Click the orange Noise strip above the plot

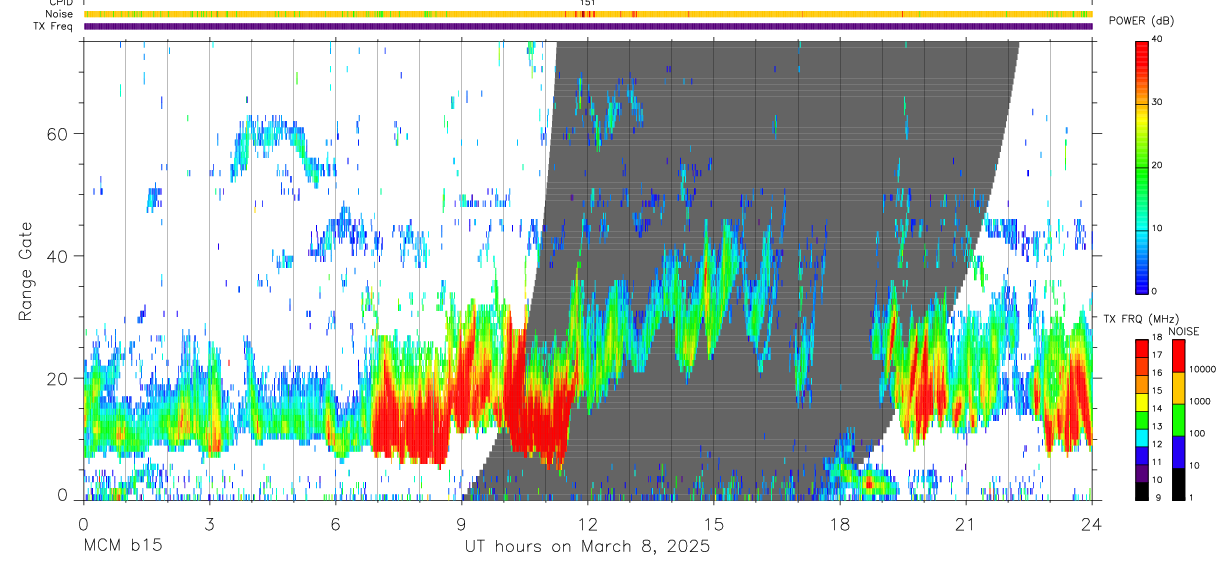[588, 14]
